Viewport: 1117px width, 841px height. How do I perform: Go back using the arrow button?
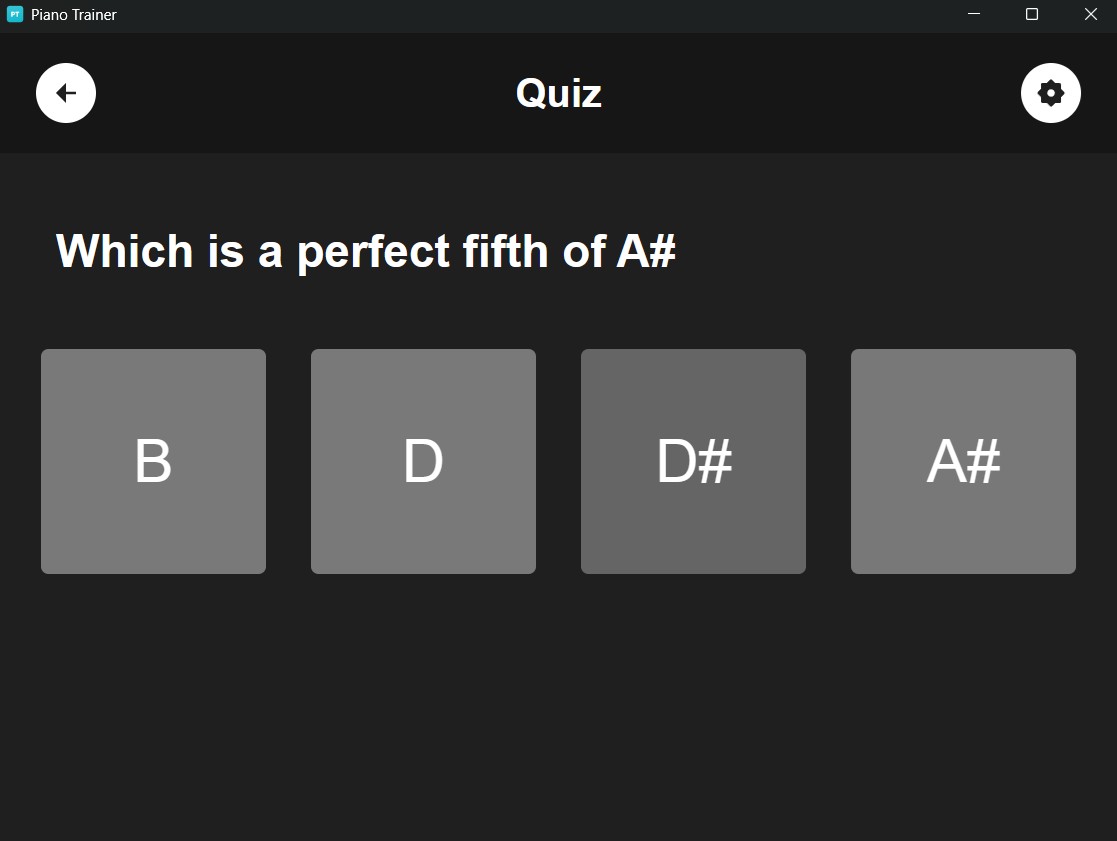(x=66, y=93)
